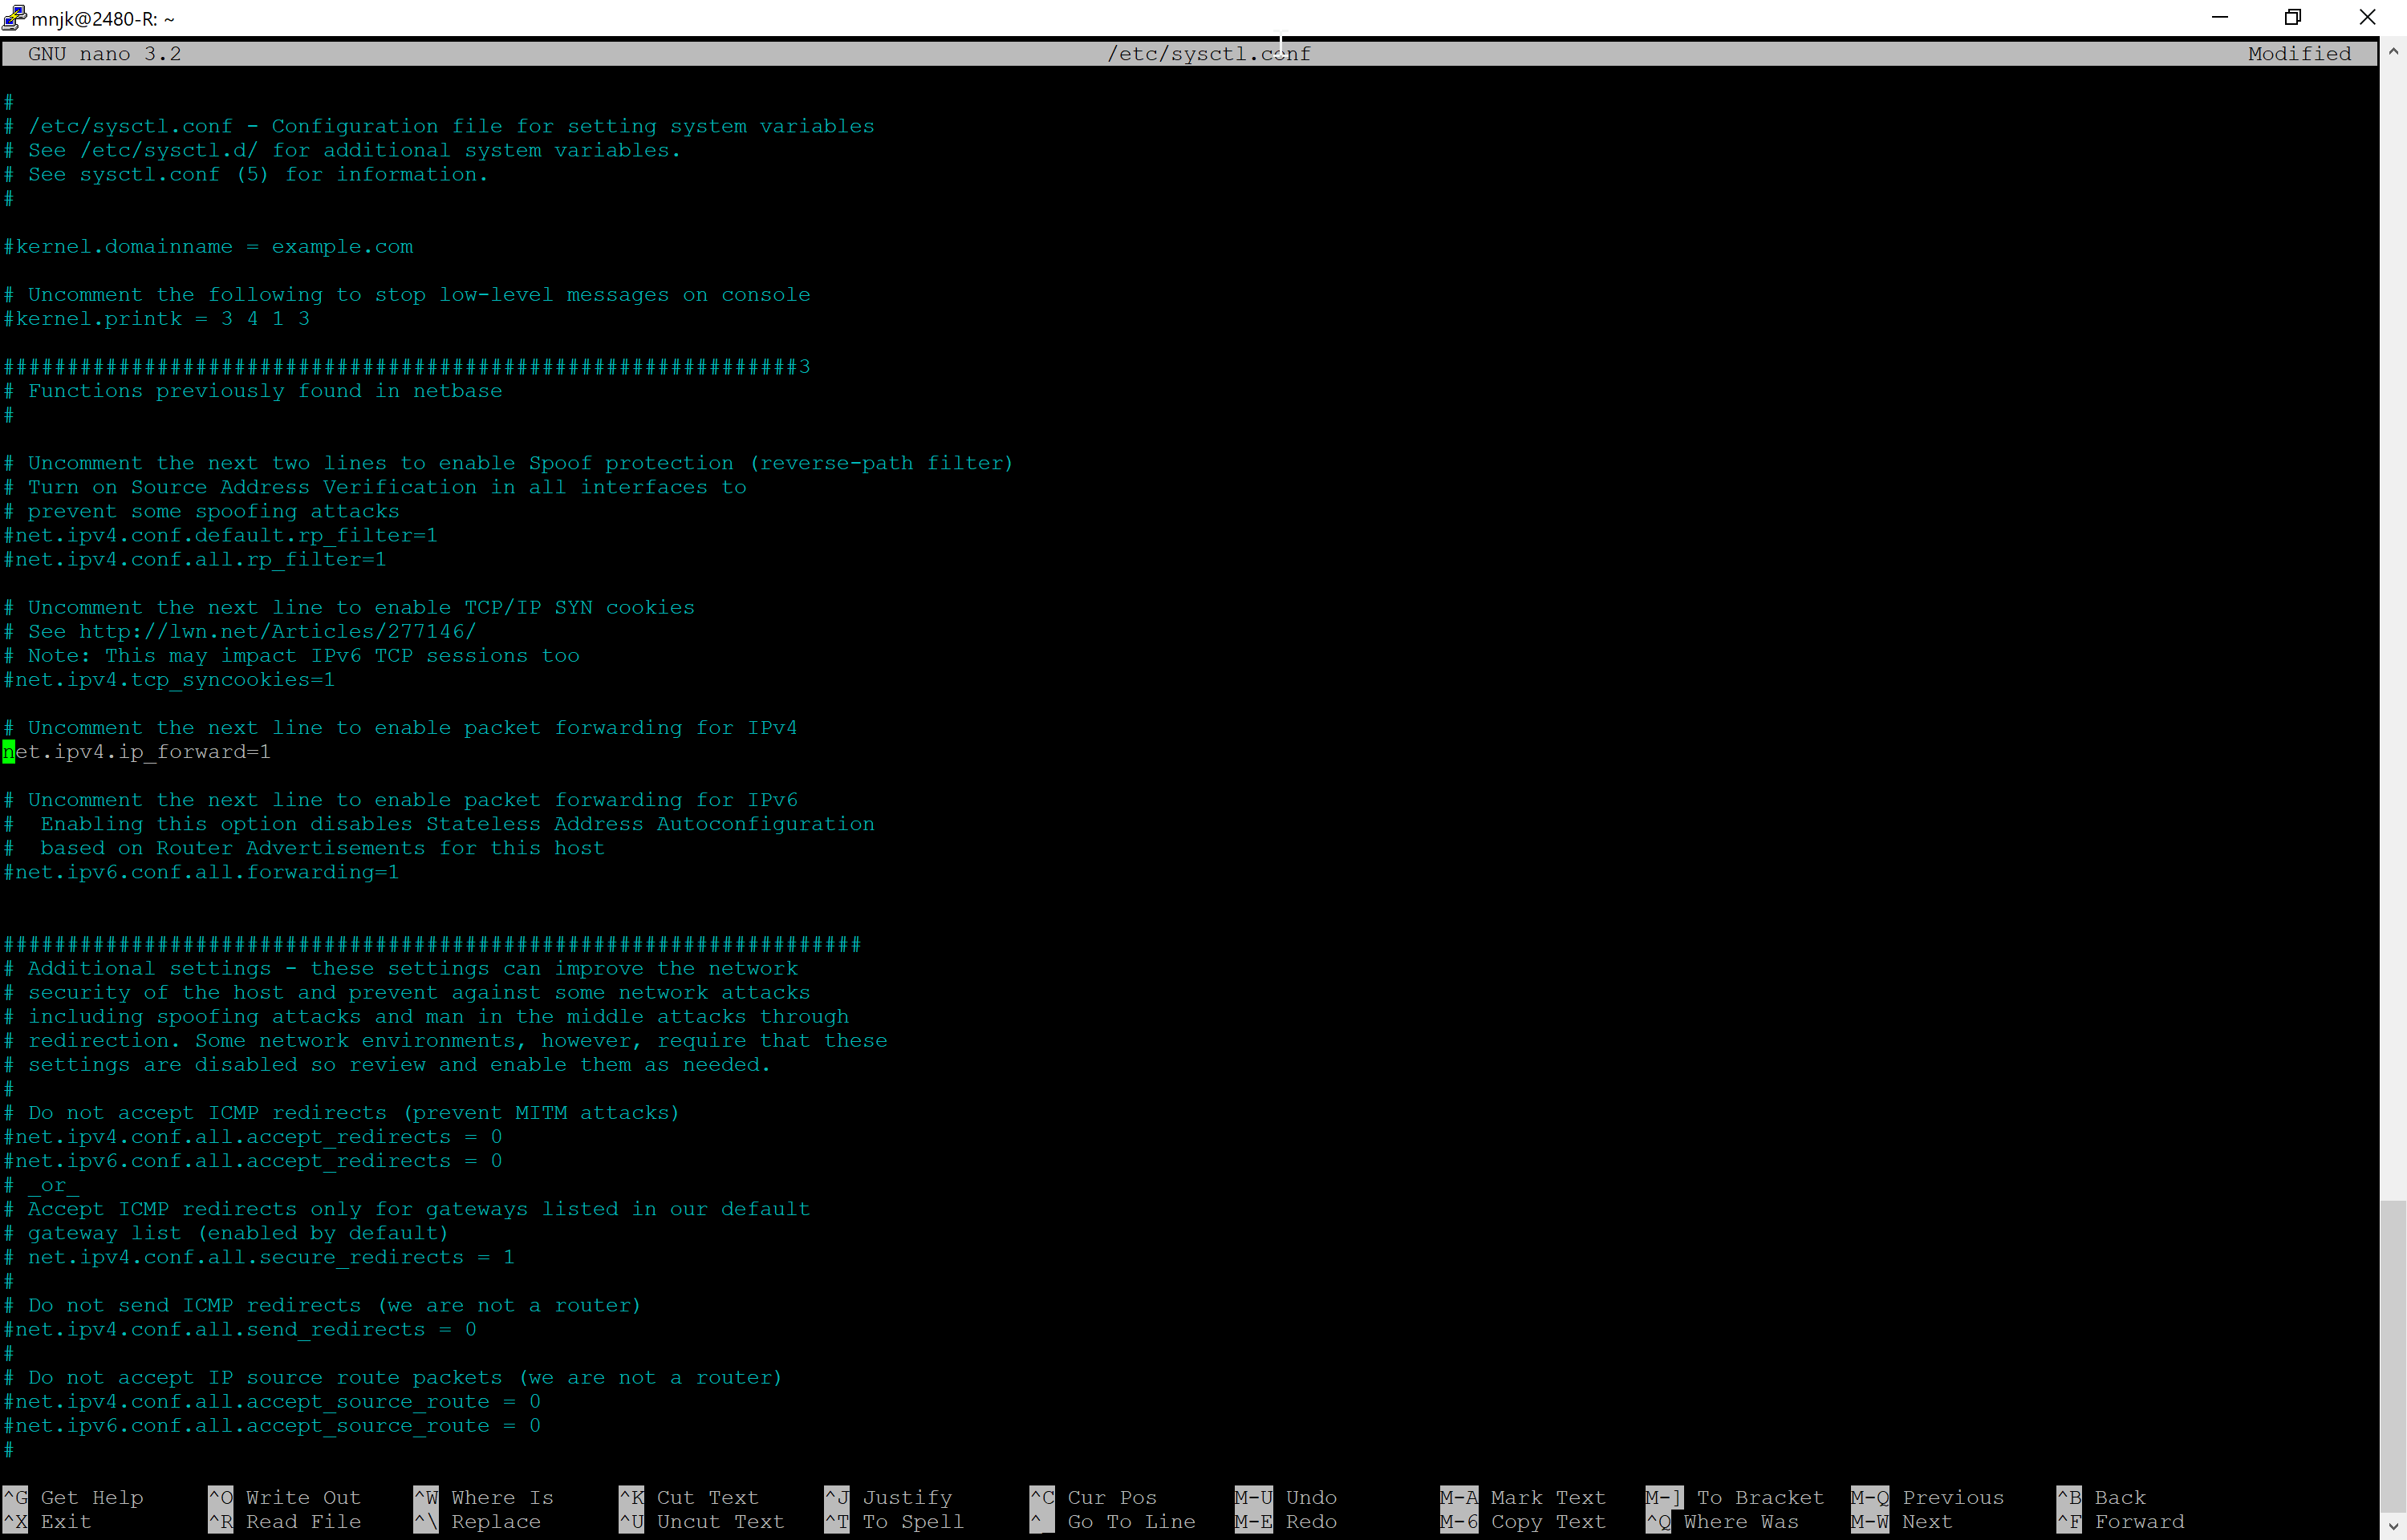Click the ^X Exit shortcut
Image resolution: width=2407 pixels, height=1540 pixels.
click(x=47, y=1521)
